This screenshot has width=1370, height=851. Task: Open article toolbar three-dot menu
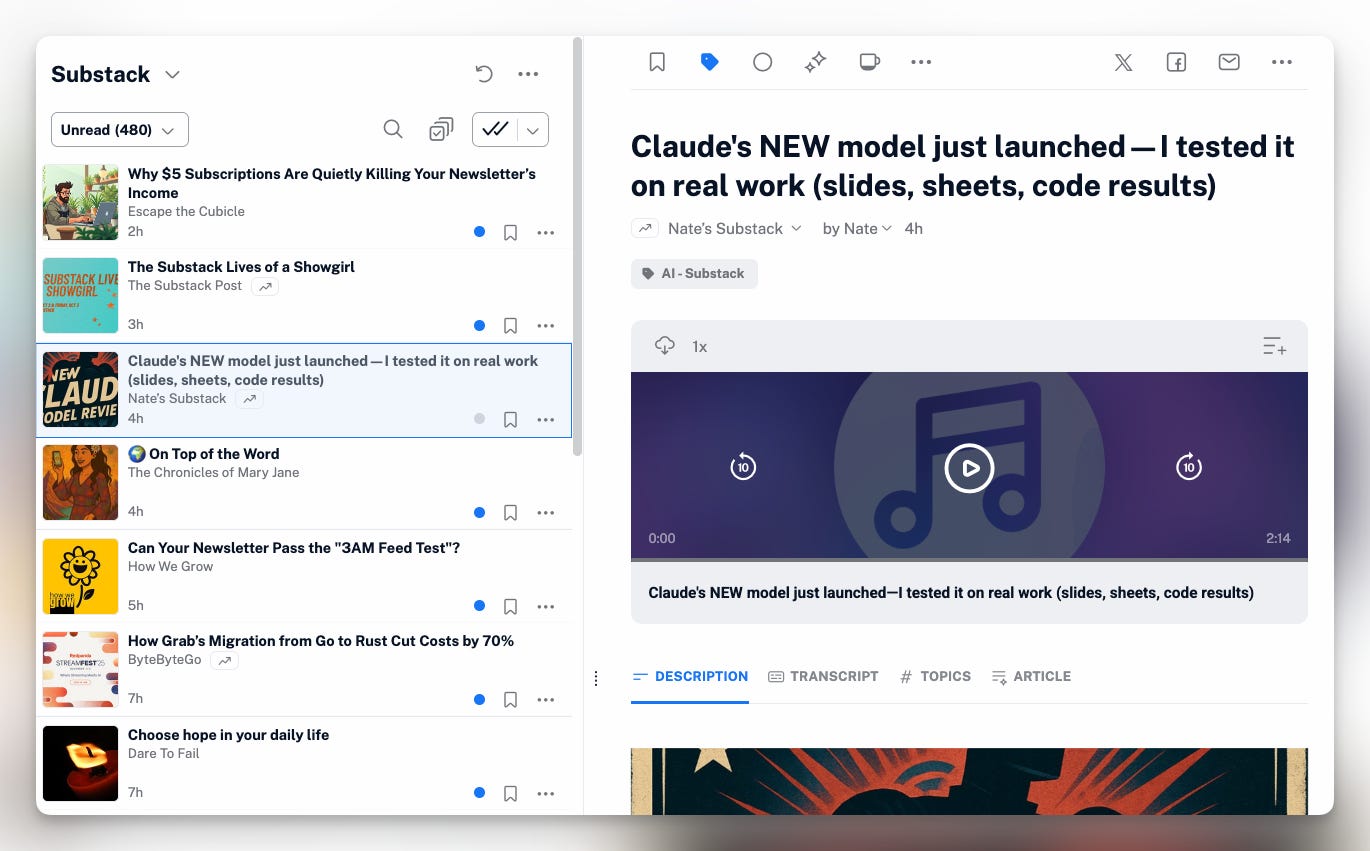pyautogui.click(x=921, y=62)
